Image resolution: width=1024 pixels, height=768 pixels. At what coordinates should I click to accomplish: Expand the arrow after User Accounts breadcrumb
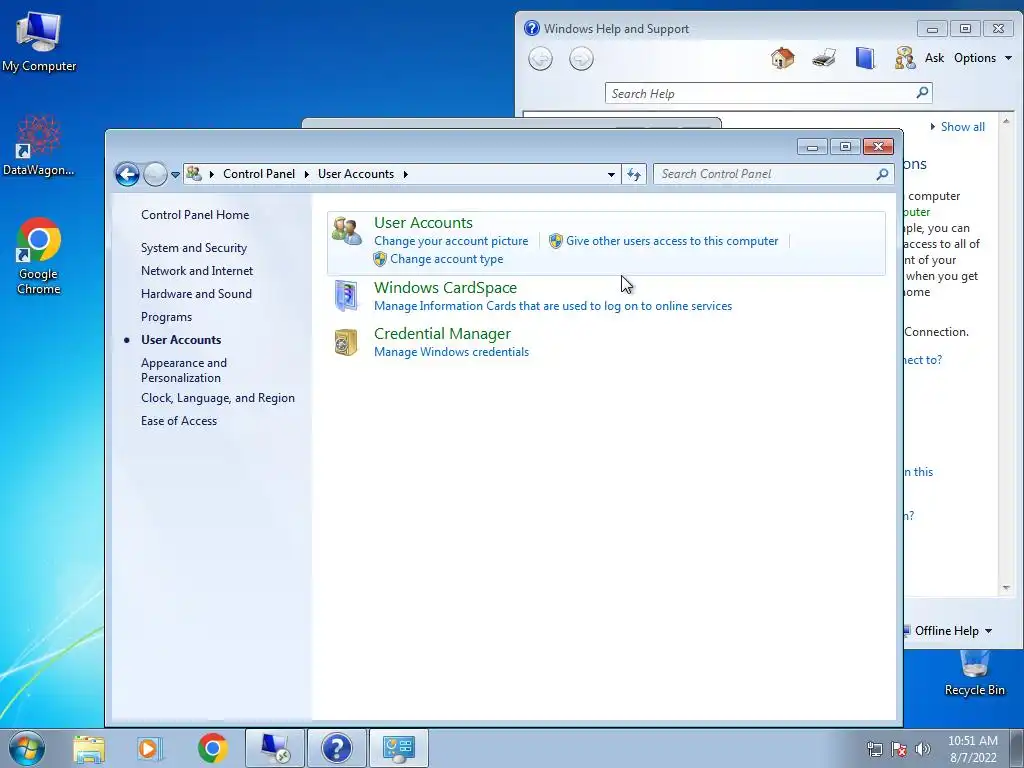[406, 174]
